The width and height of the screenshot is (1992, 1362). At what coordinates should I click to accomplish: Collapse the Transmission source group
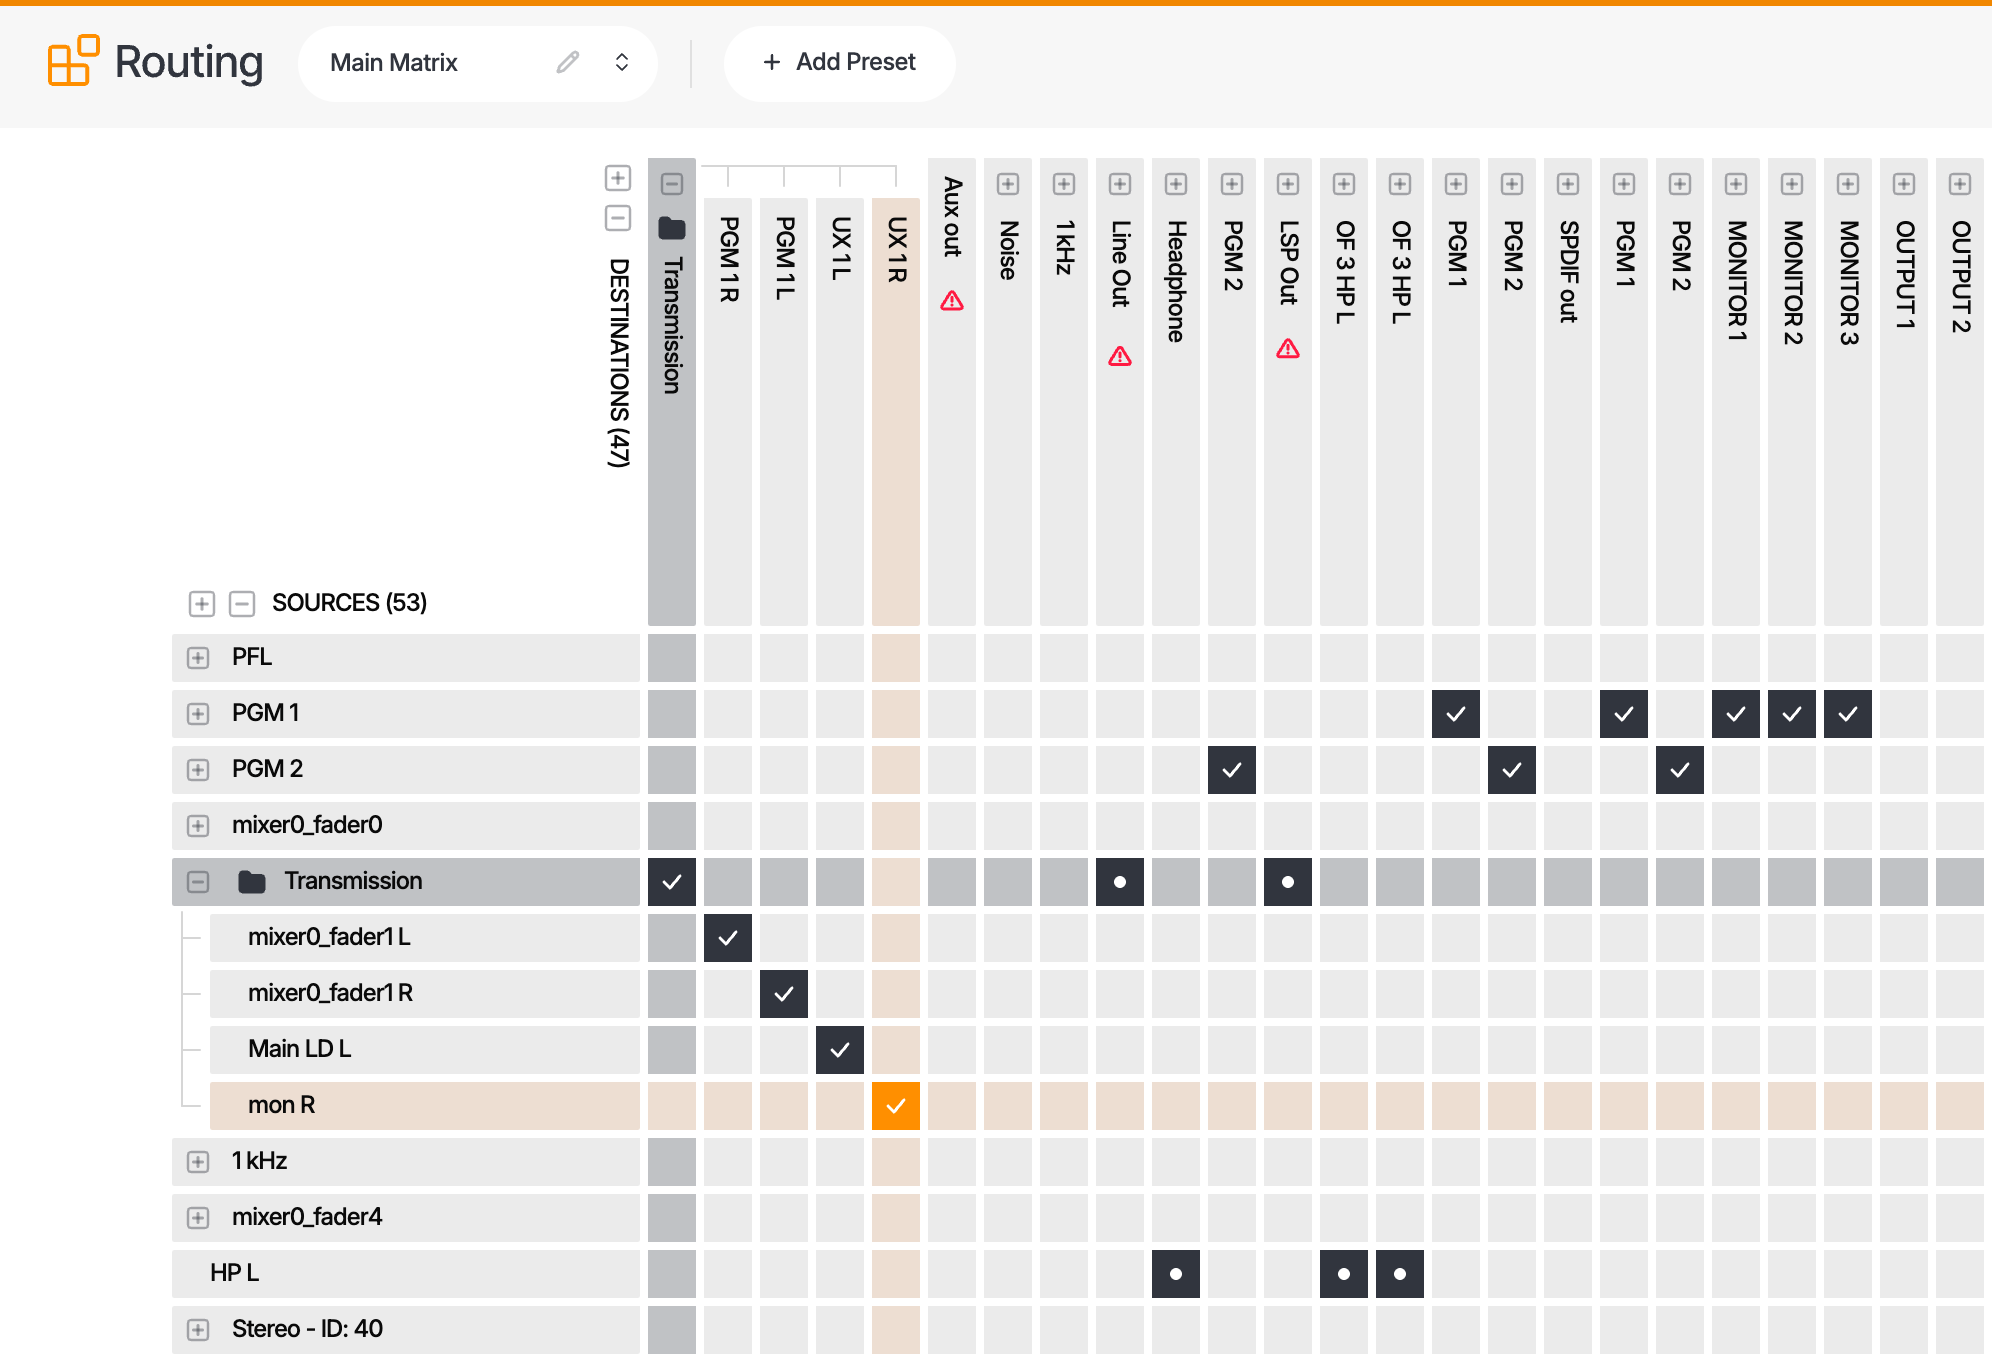point(198,881)
